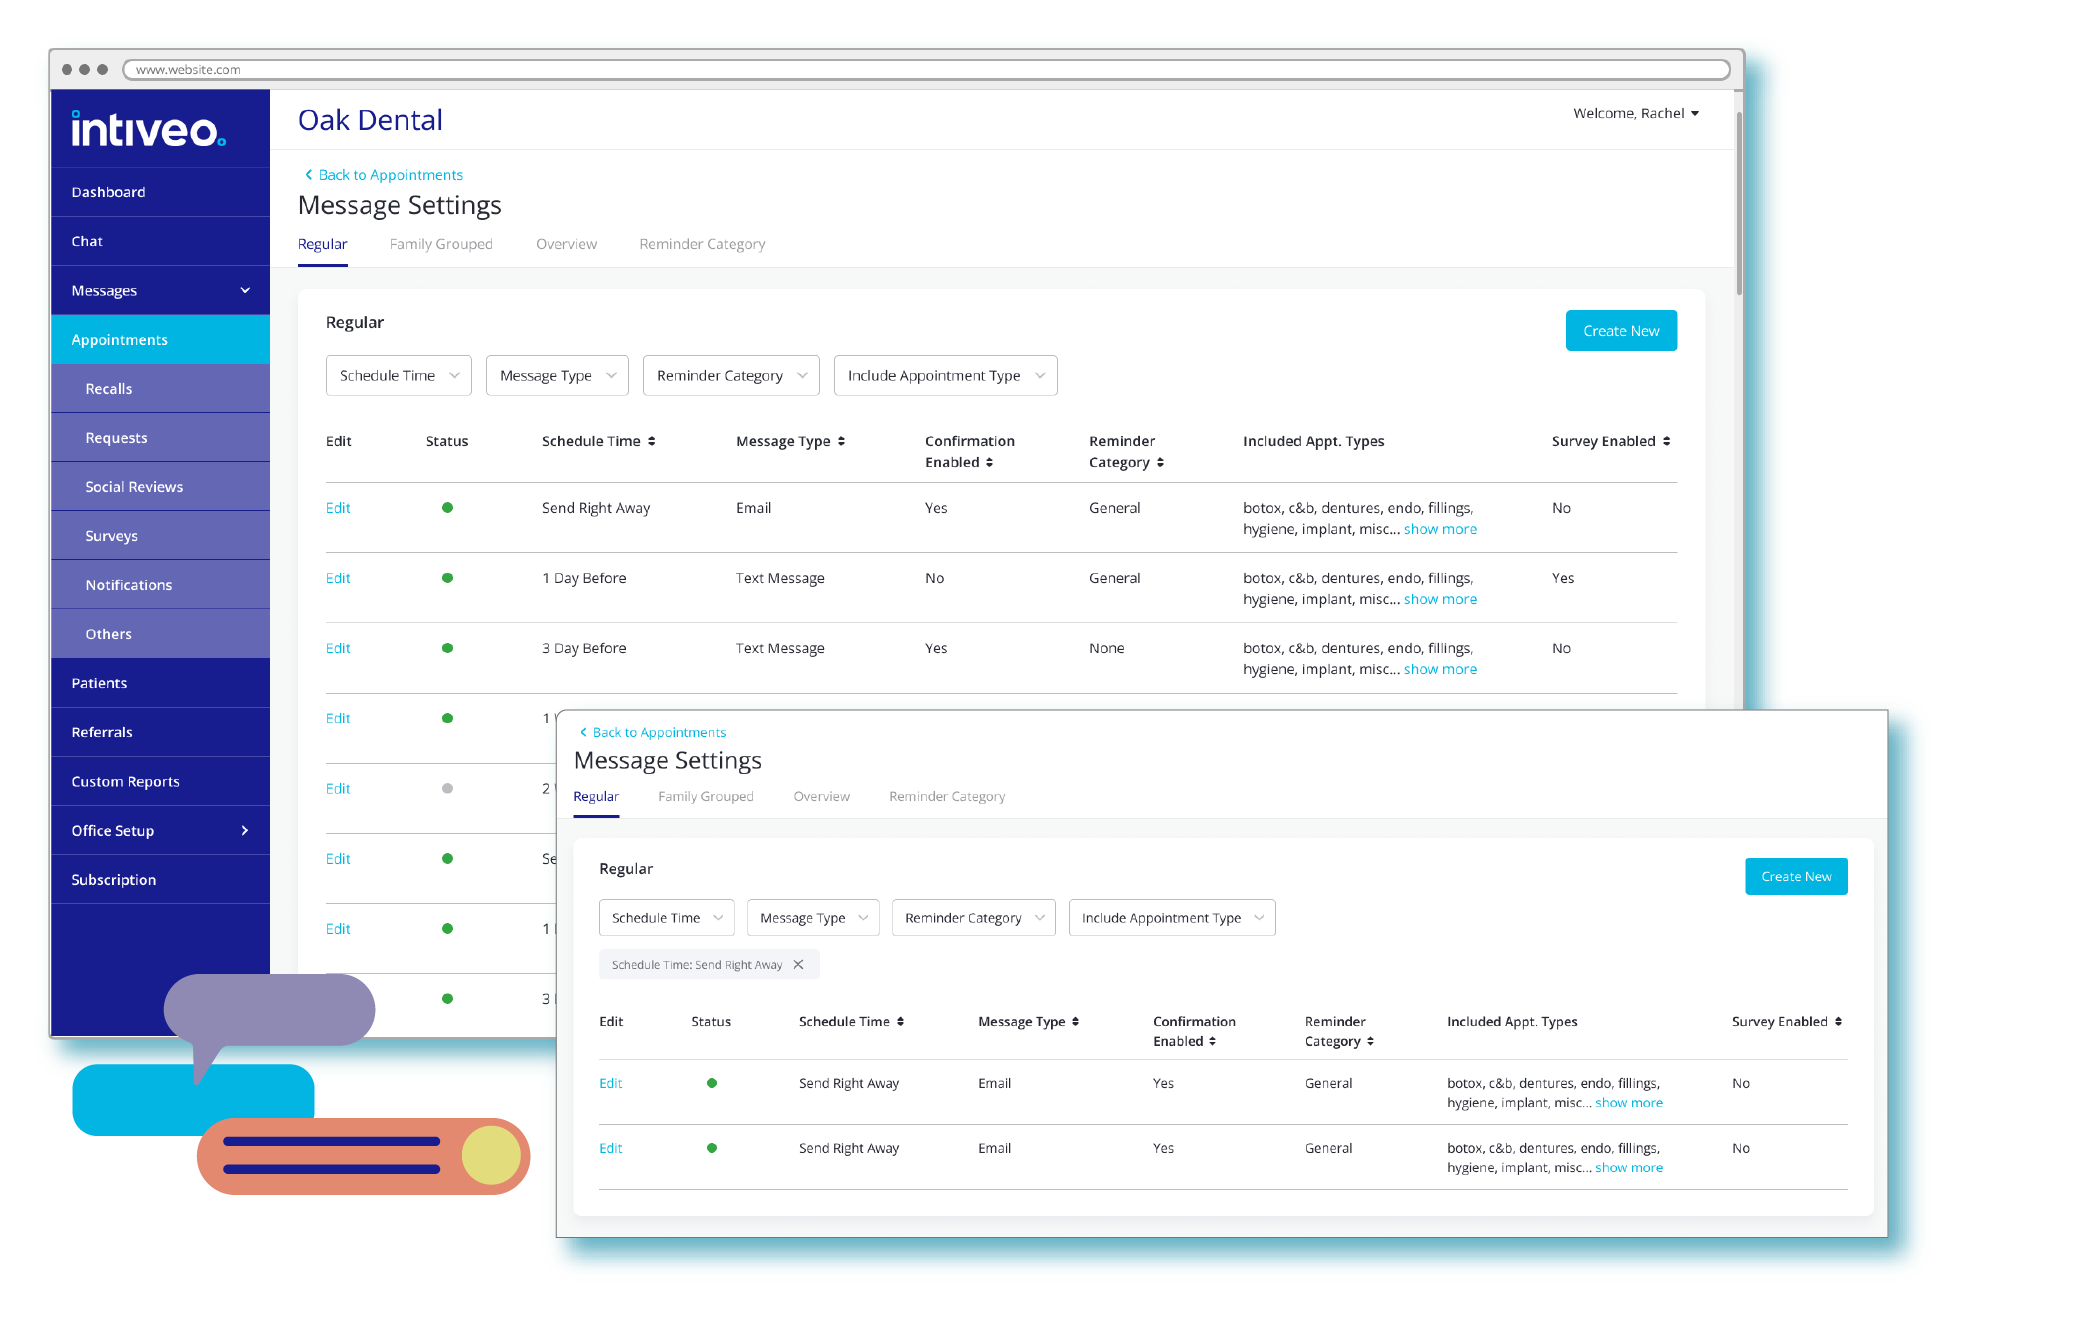
Task: Click the browser vertical scrollbar
Action: (x=1739, y=200)
